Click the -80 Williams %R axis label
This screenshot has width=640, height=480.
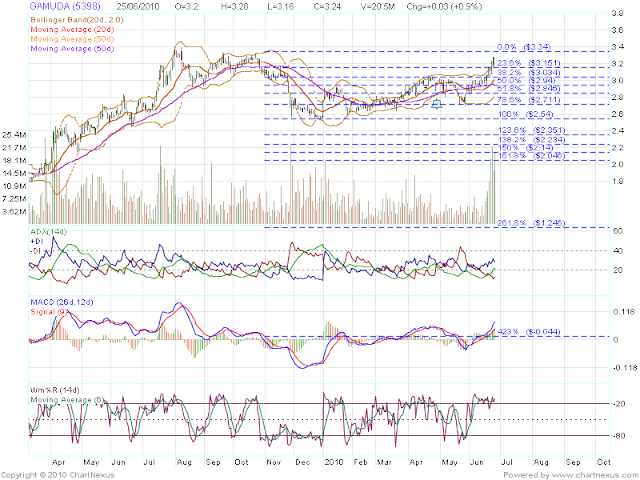618,436
